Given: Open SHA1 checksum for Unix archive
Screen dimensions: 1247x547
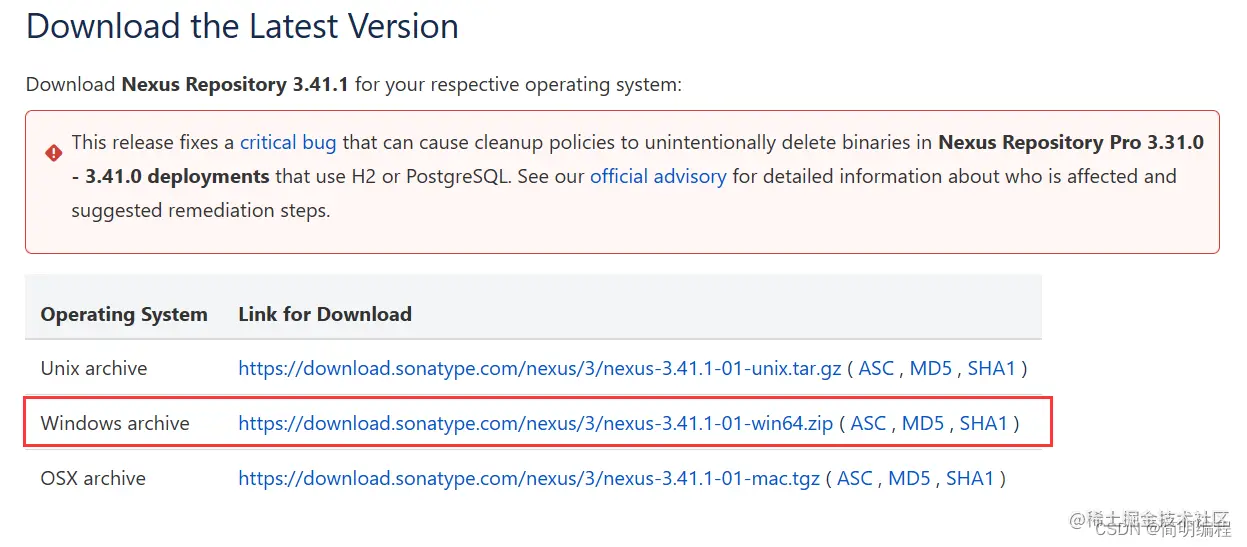Looking at the screenshot, I should (992, 368).
